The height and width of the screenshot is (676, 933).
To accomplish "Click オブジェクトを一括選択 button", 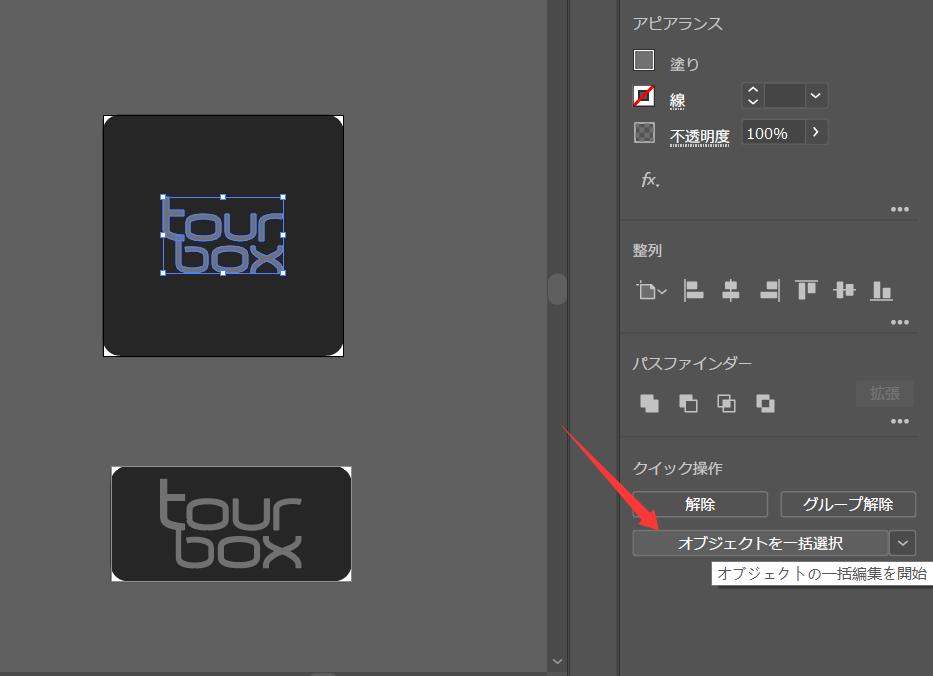I will click(x=760, y=543).
